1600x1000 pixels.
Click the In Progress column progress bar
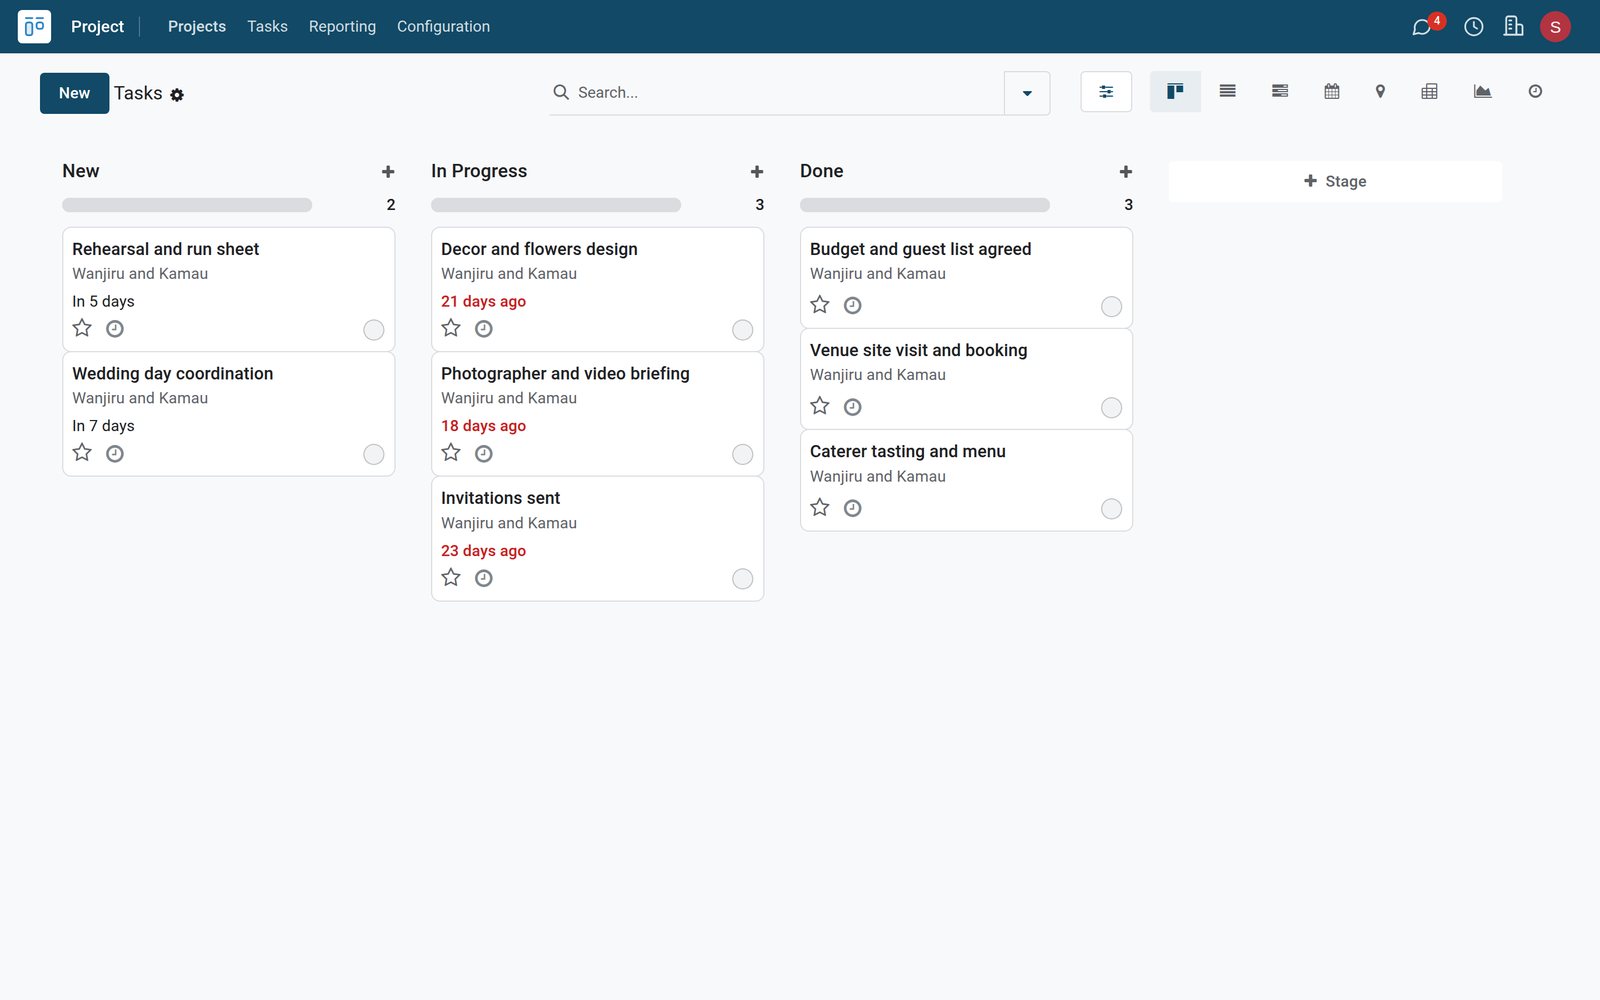point(556,205)
